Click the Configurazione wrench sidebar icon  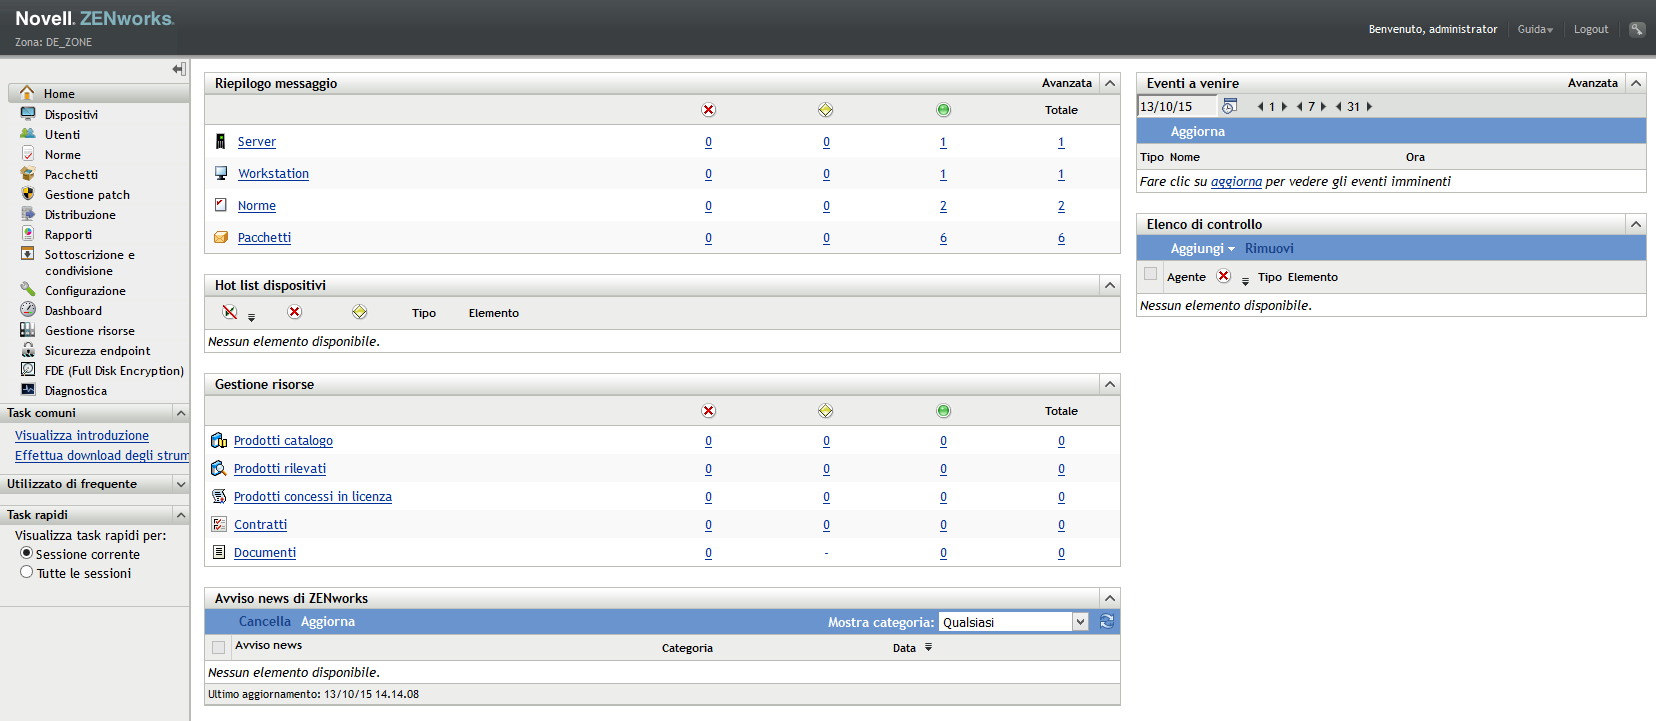pyautogui.click(x=28, y=290)
